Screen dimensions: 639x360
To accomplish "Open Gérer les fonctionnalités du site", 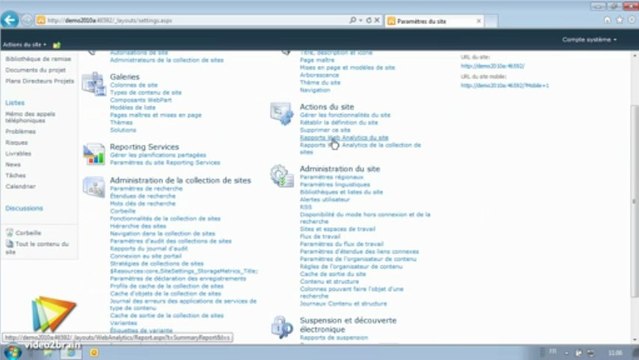I will click(345, 115).
